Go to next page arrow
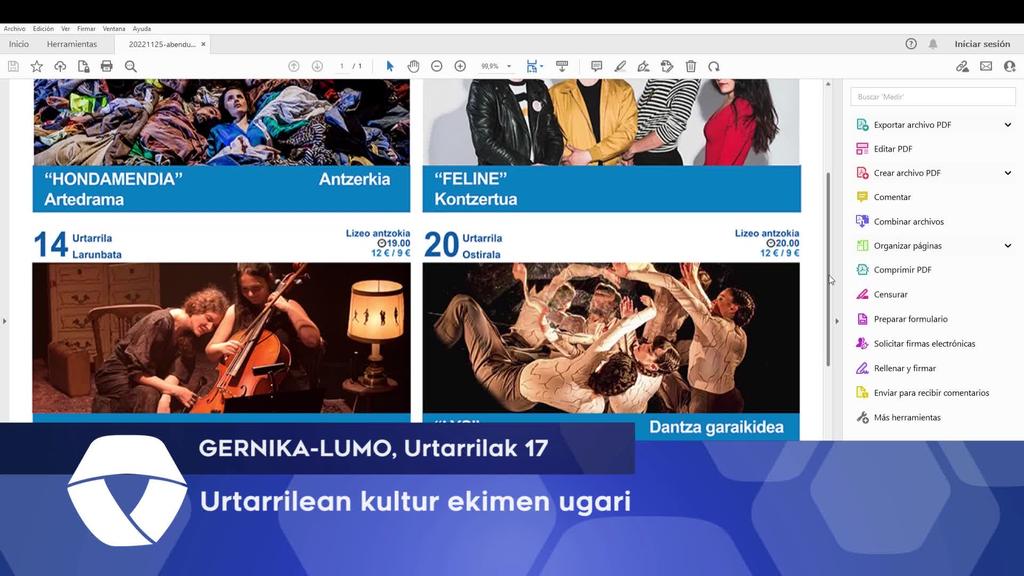Image resolution: width=1024 pixels, height=576 pixels. 317,66
